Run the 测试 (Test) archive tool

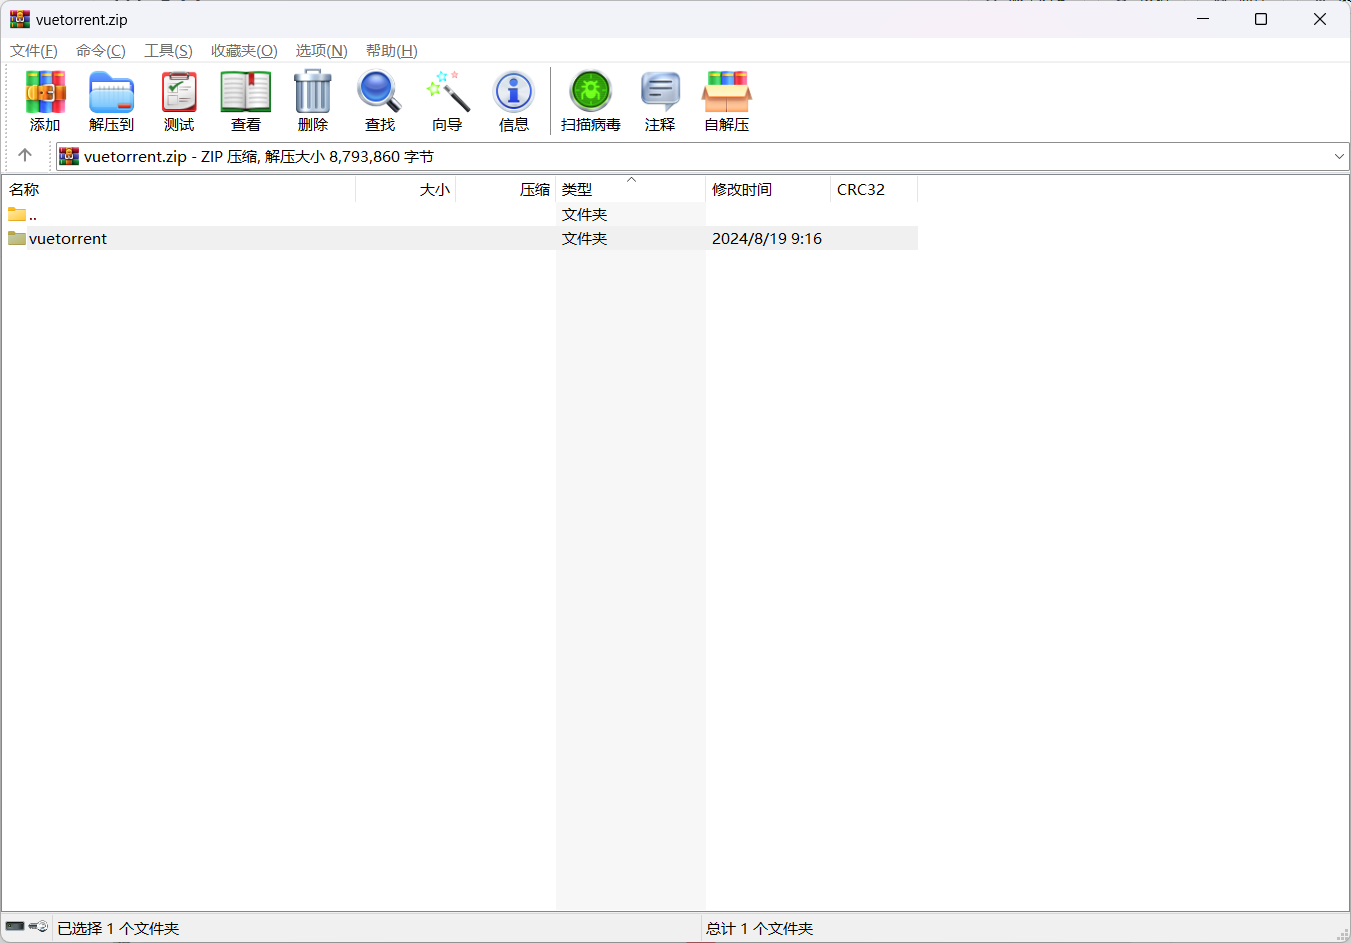(179, 101)
